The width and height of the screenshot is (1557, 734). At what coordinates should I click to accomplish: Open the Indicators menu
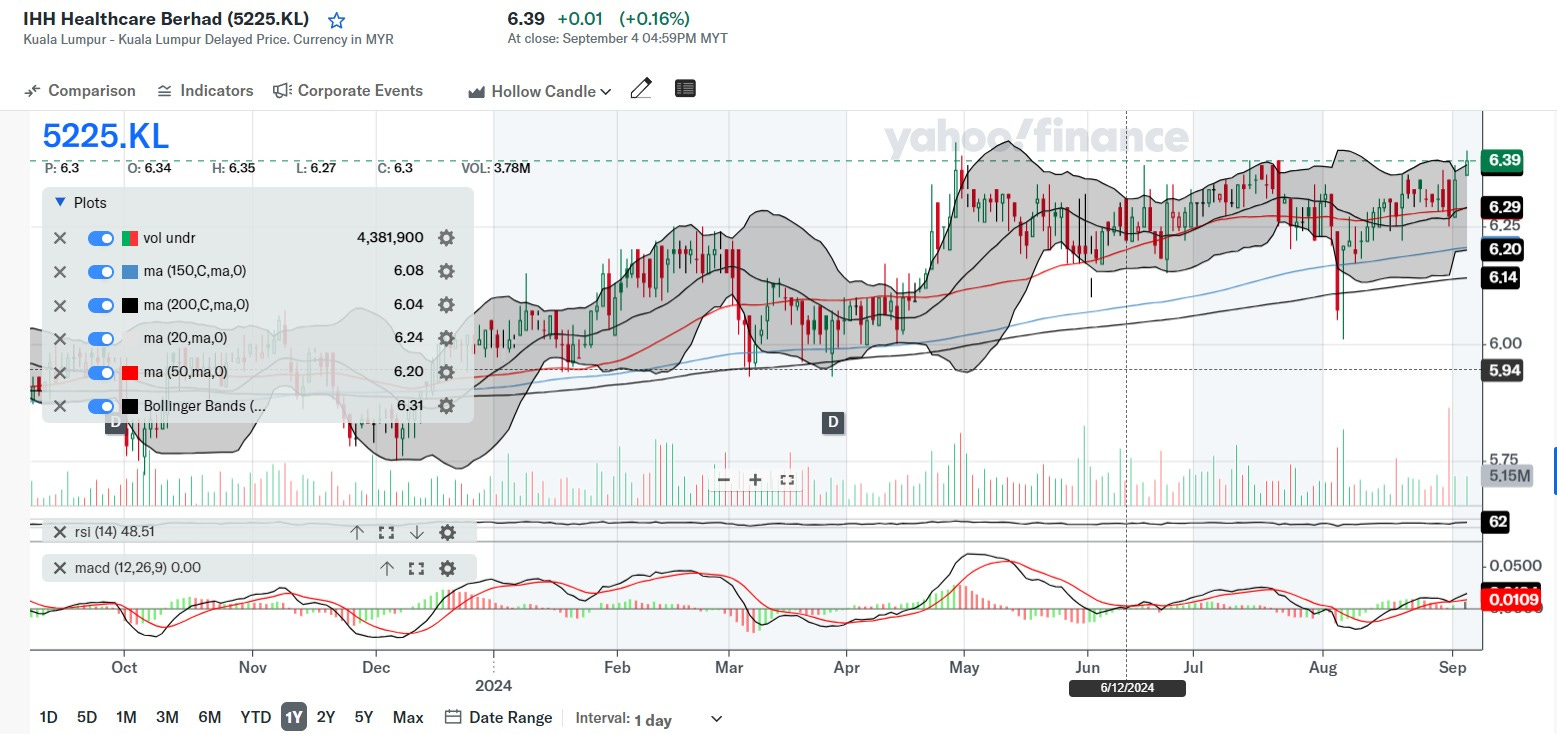tap(205, 91)
